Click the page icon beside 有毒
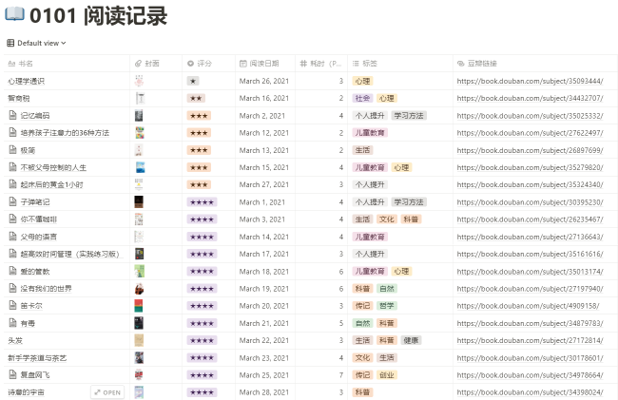The image size is (618, 400). (x=13, y=323)
